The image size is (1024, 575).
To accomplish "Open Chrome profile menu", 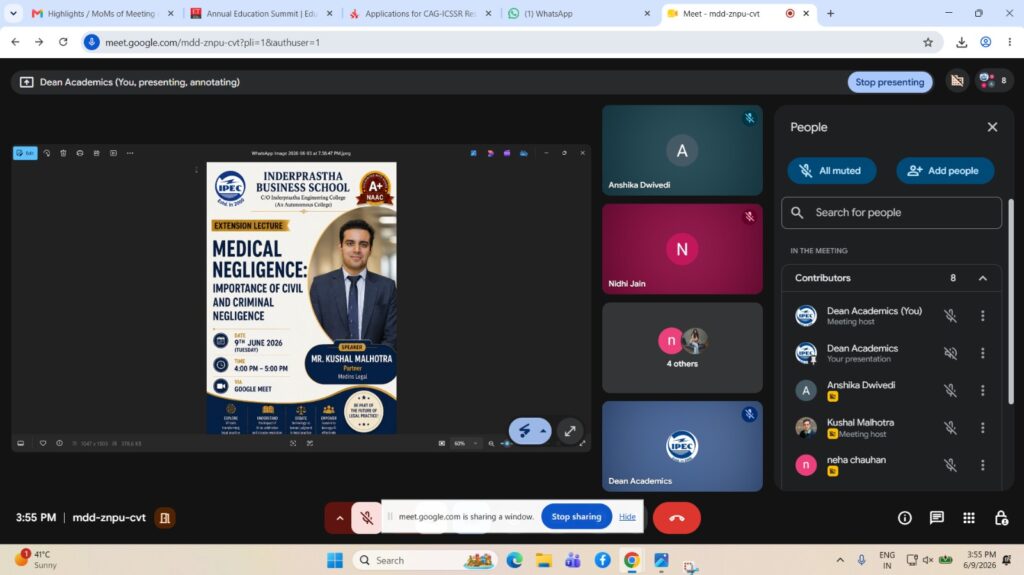I will pyautogui.click(x=985, y=42).
